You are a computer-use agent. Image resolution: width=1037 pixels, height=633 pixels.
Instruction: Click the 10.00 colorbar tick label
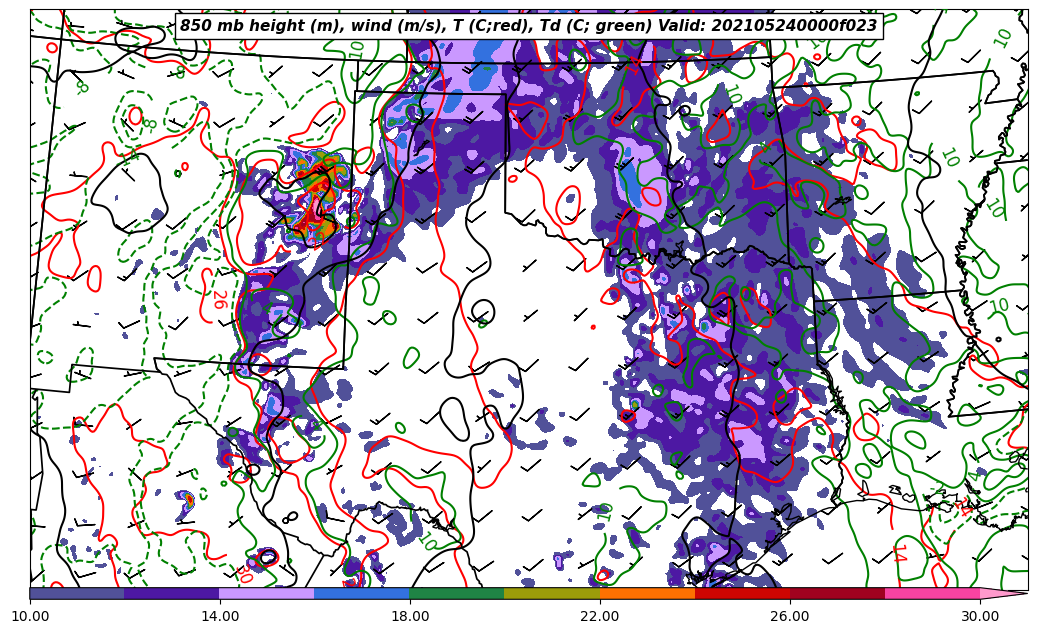[30, 616]
